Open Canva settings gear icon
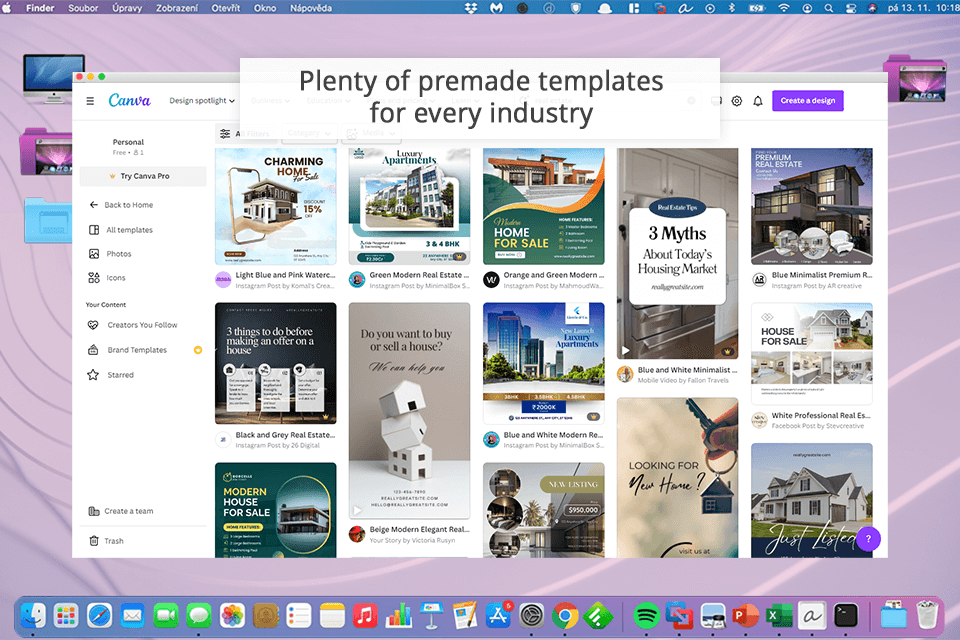The width and height of the screenshot is (960, 640). point(737,101)
